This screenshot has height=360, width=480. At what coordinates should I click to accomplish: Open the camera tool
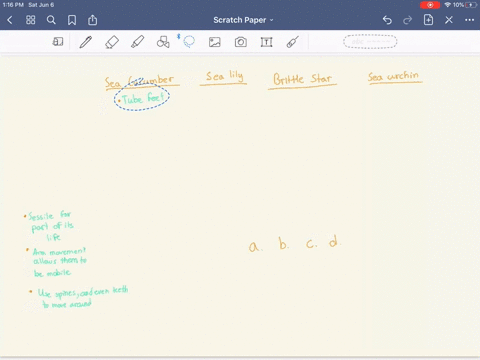(x=241, y=42)
